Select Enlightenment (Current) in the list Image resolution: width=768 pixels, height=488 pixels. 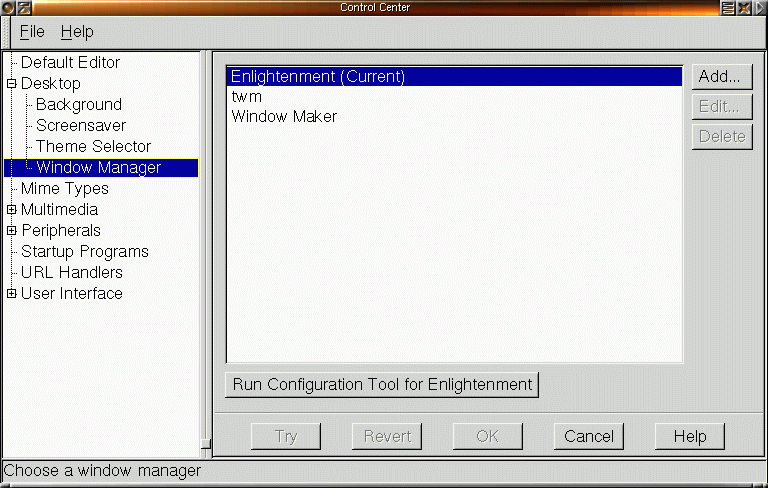point(455,76)
